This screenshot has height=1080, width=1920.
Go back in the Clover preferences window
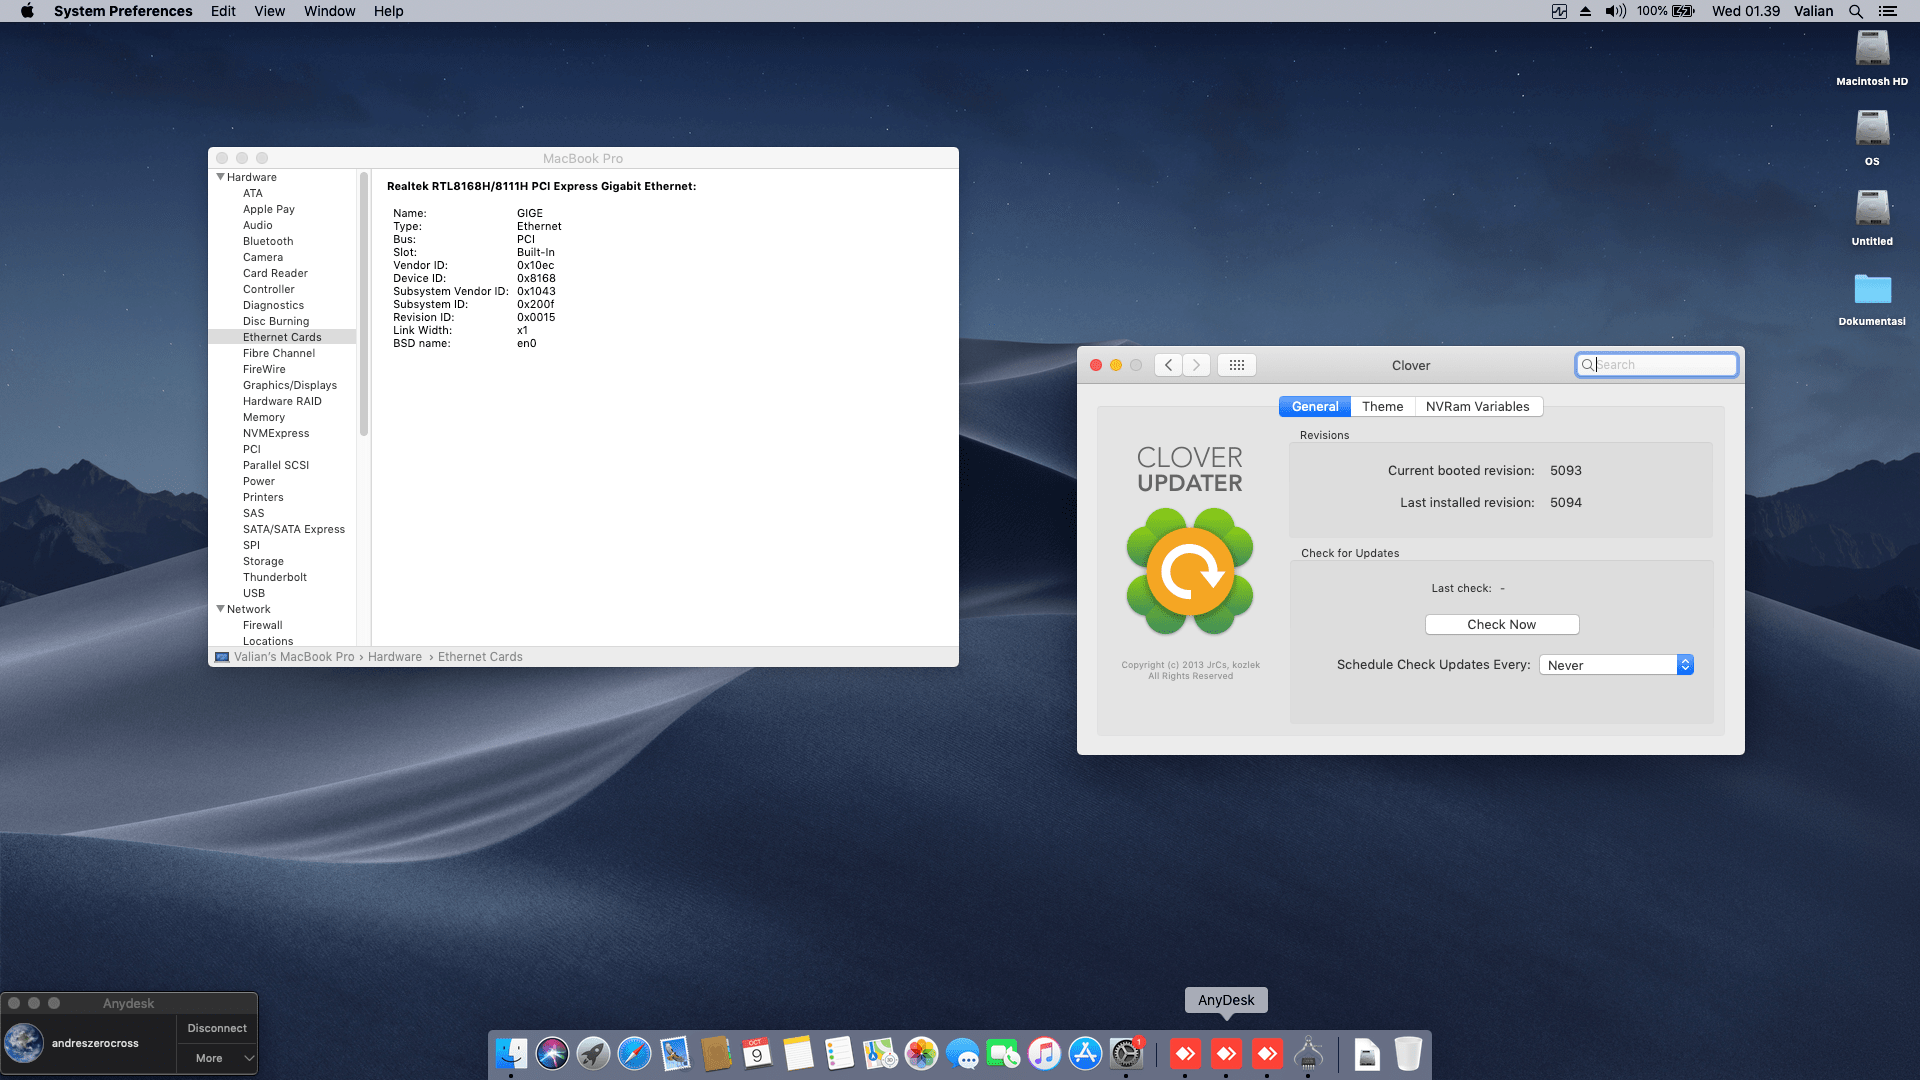click(1168, 365)
